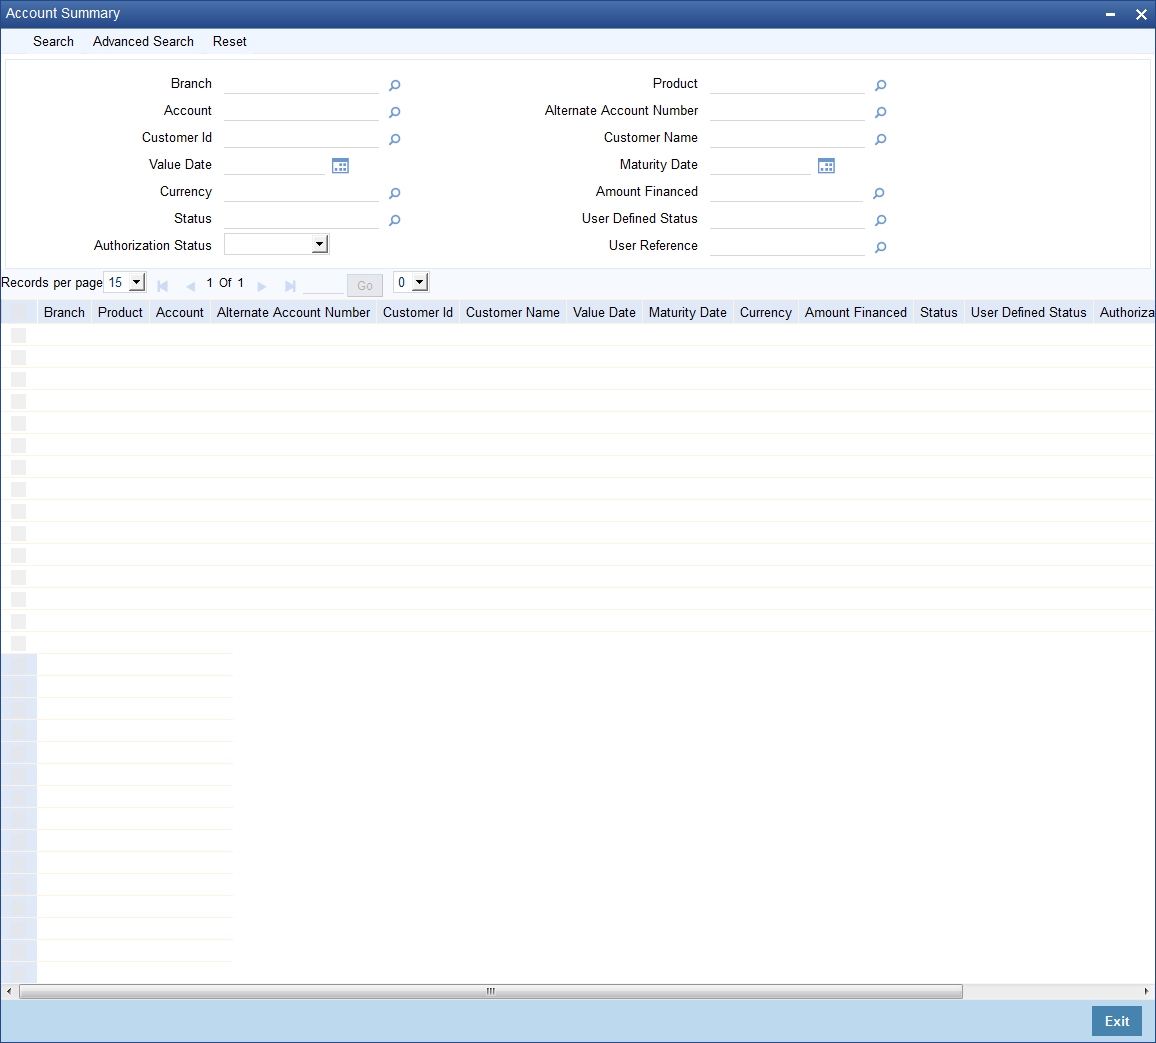Click the Exit button
The height and width of the screenshot is (1043, 1156).
pyautogui.click(x=1116, y=1021)
